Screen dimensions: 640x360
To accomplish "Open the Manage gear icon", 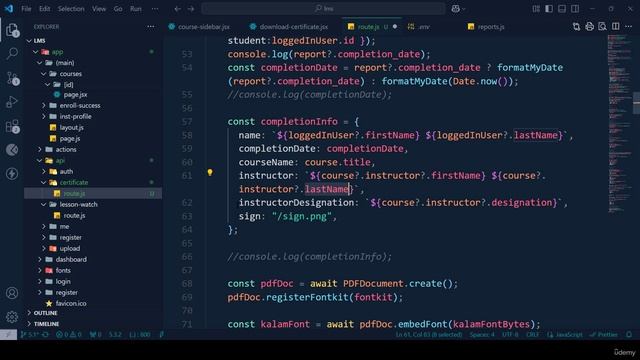I will pos(12,316).
